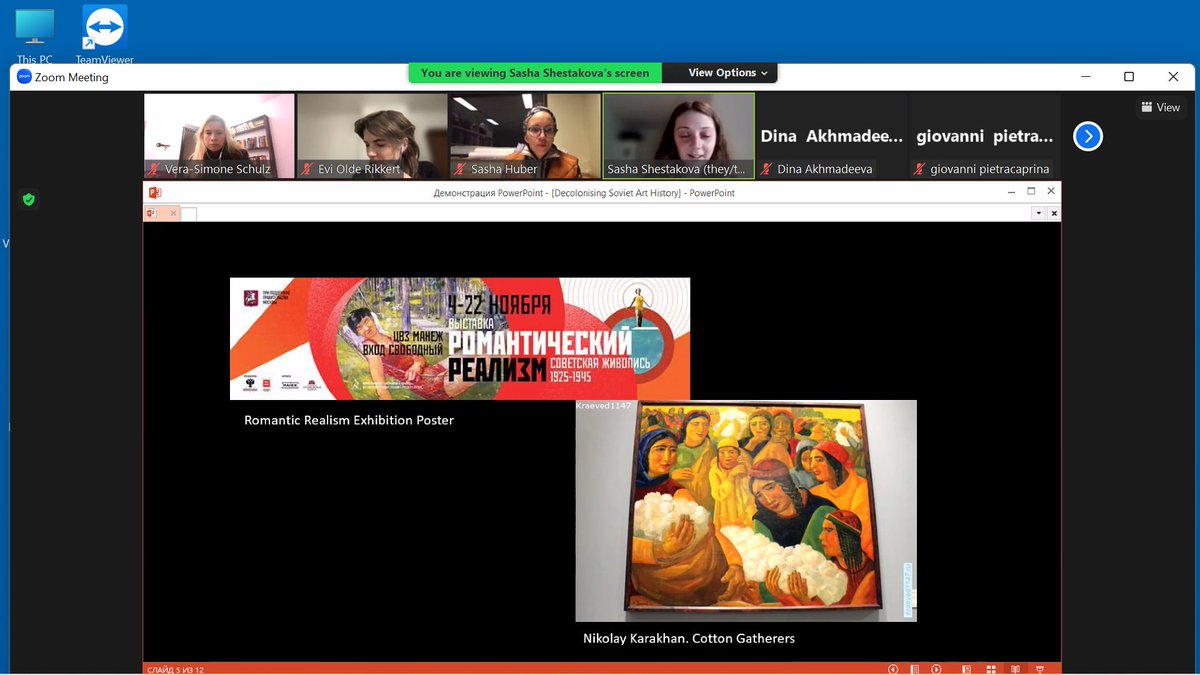The image size is (1200, 675).
Task: Toggle Dina Akhmadeeva's muted mic icon
Action: tap(765, 169)
